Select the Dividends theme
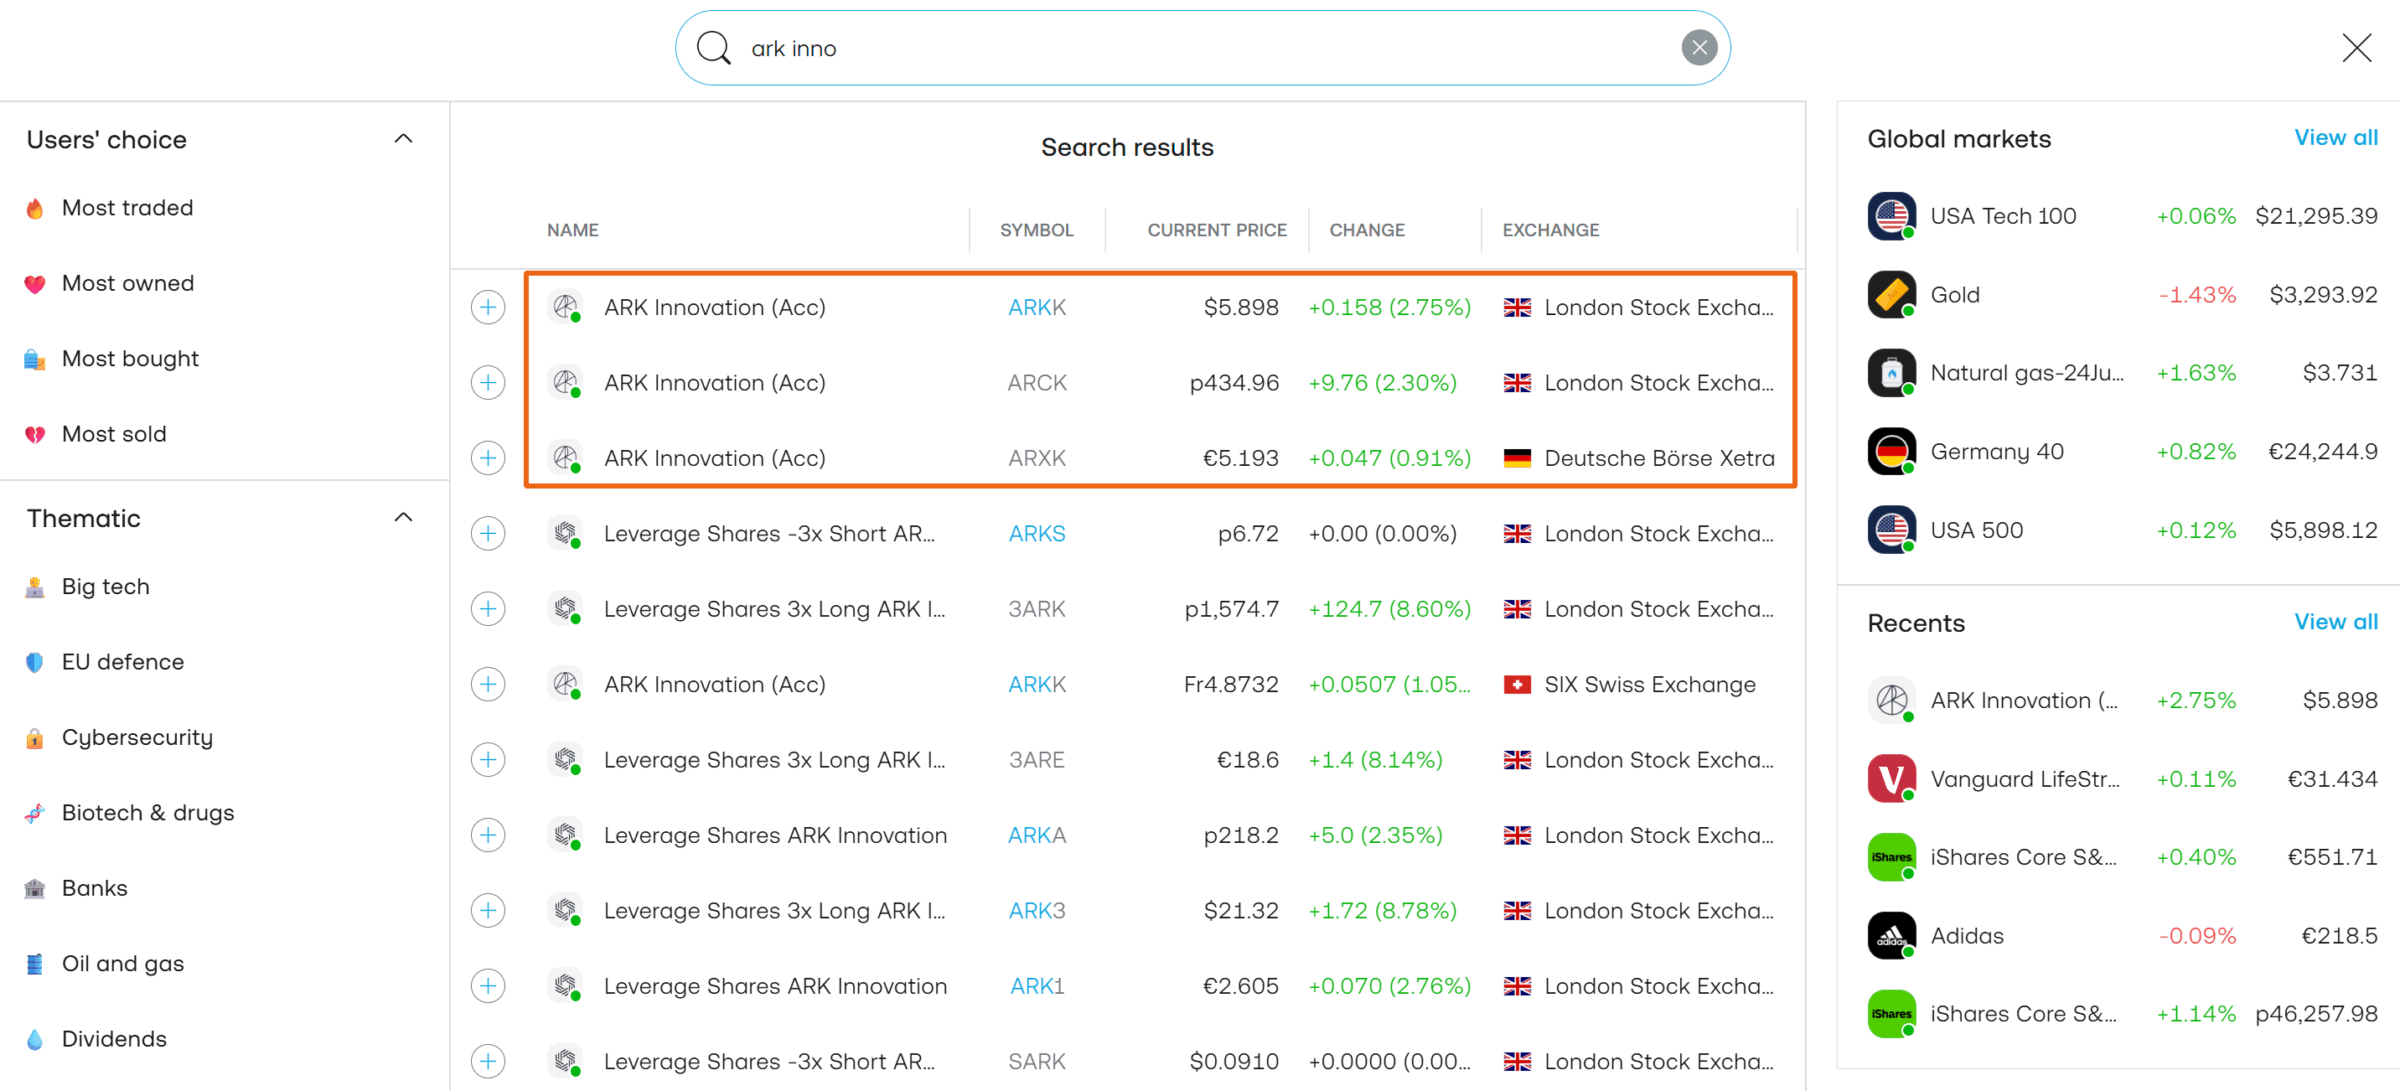The width and height of the screenshot is (2400, 1091). pos(114,1039)
